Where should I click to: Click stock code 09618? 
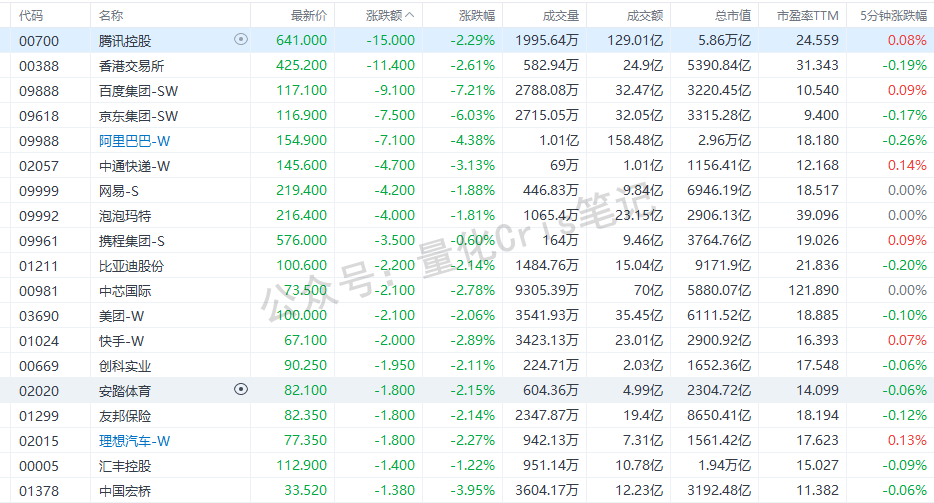(x=39, y=116)
